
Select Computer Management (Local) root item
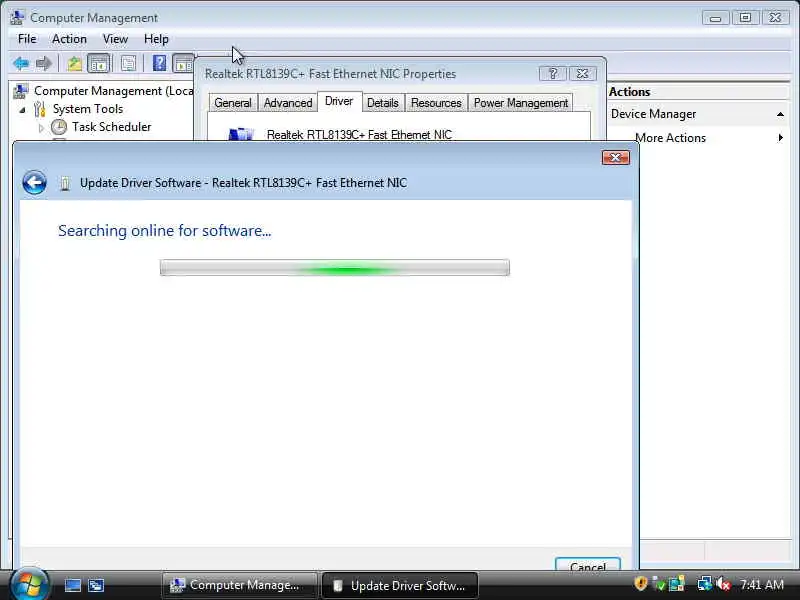[x=113, y=91]
